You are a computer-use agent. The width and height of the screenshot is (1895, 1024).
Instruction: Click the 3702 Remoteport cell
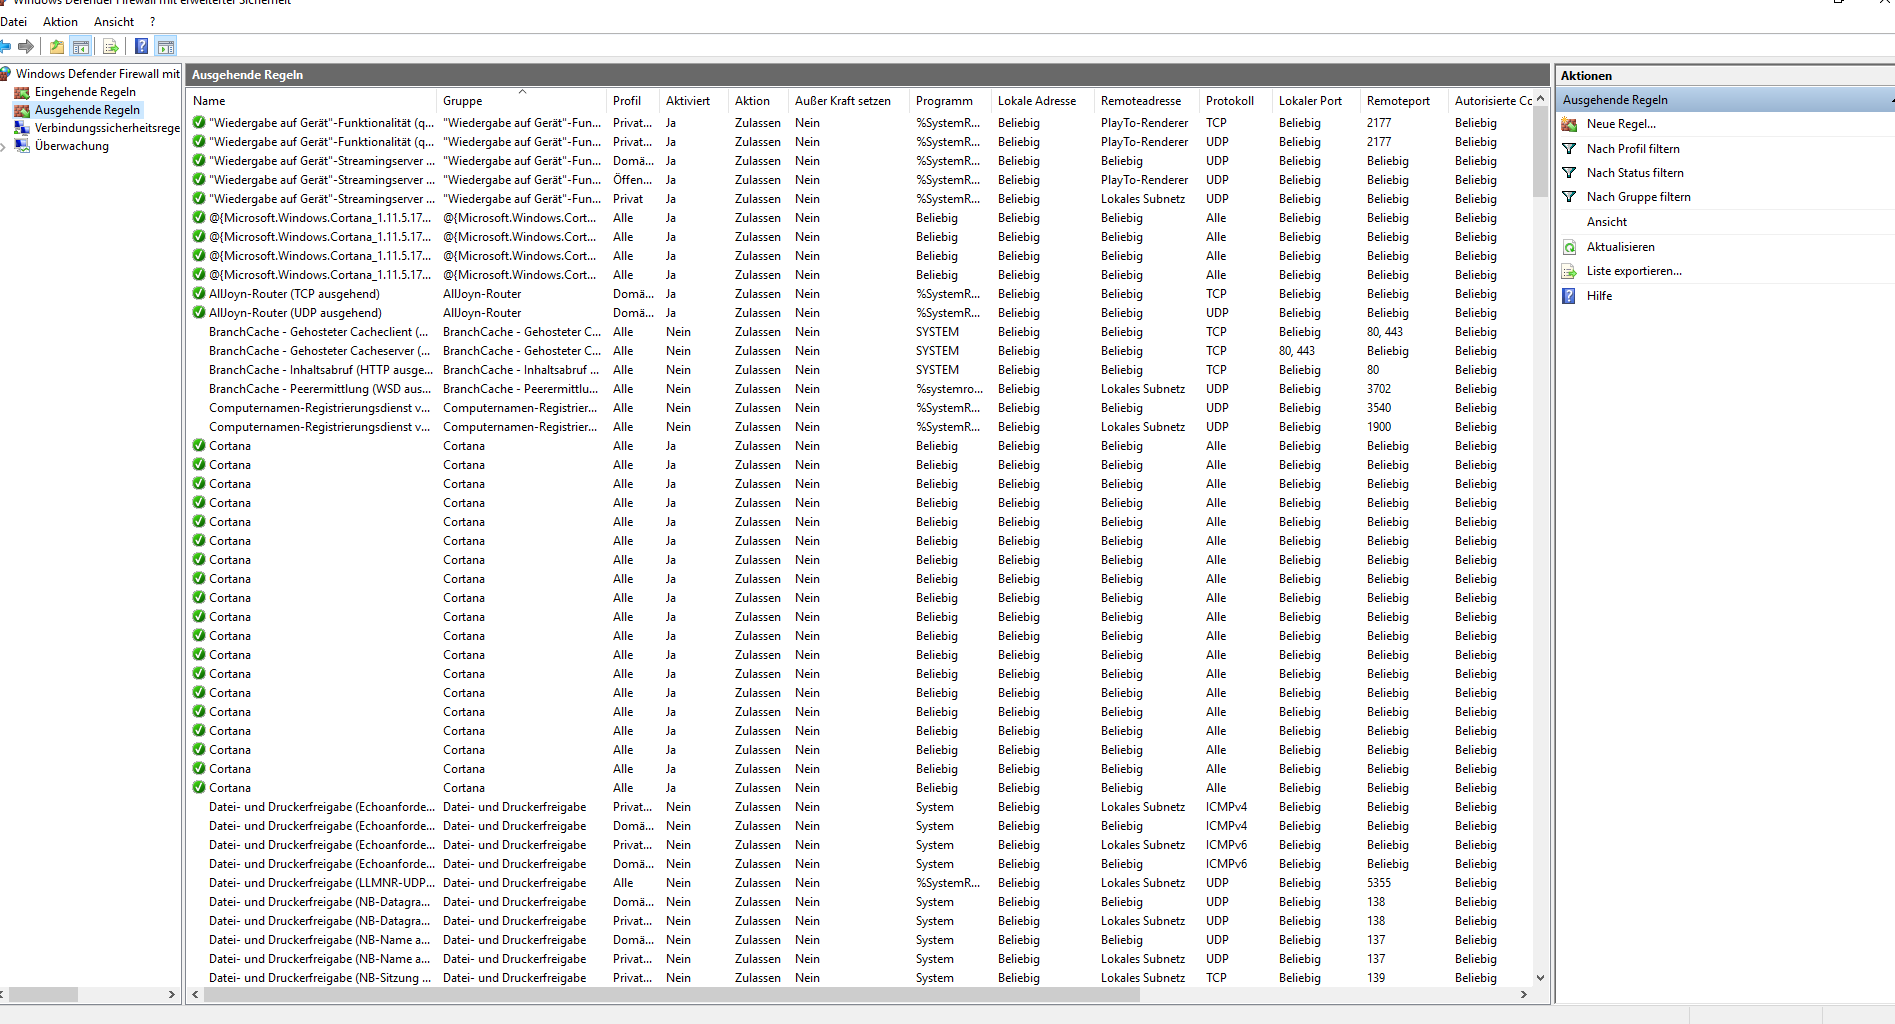point(1379,389)
